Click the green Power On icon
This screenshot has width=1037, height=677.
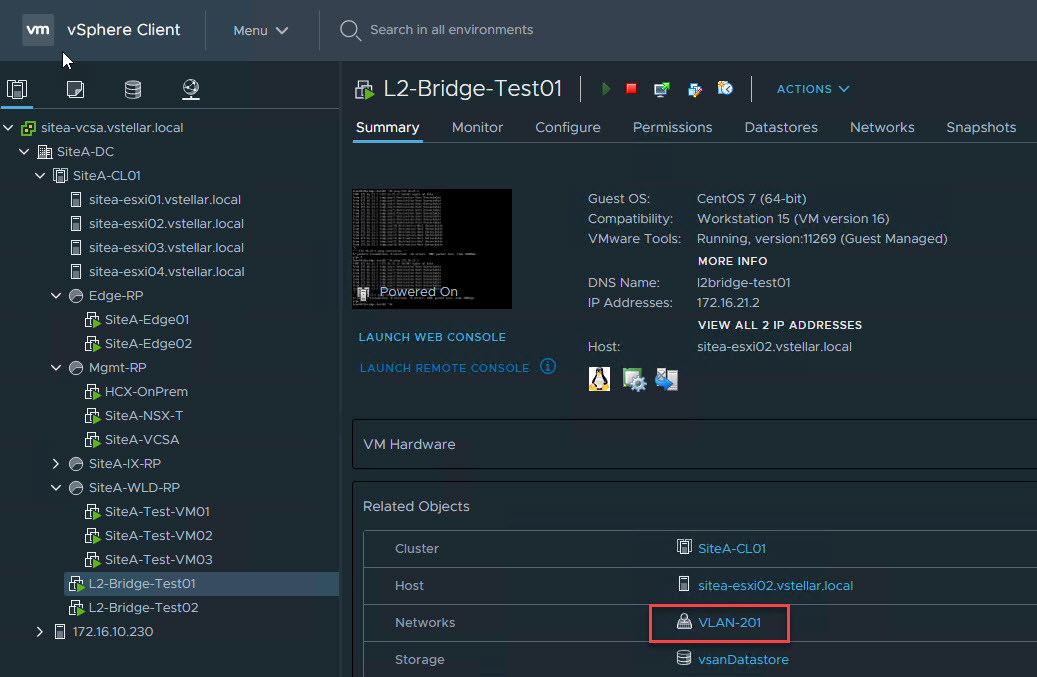(606, 89)
